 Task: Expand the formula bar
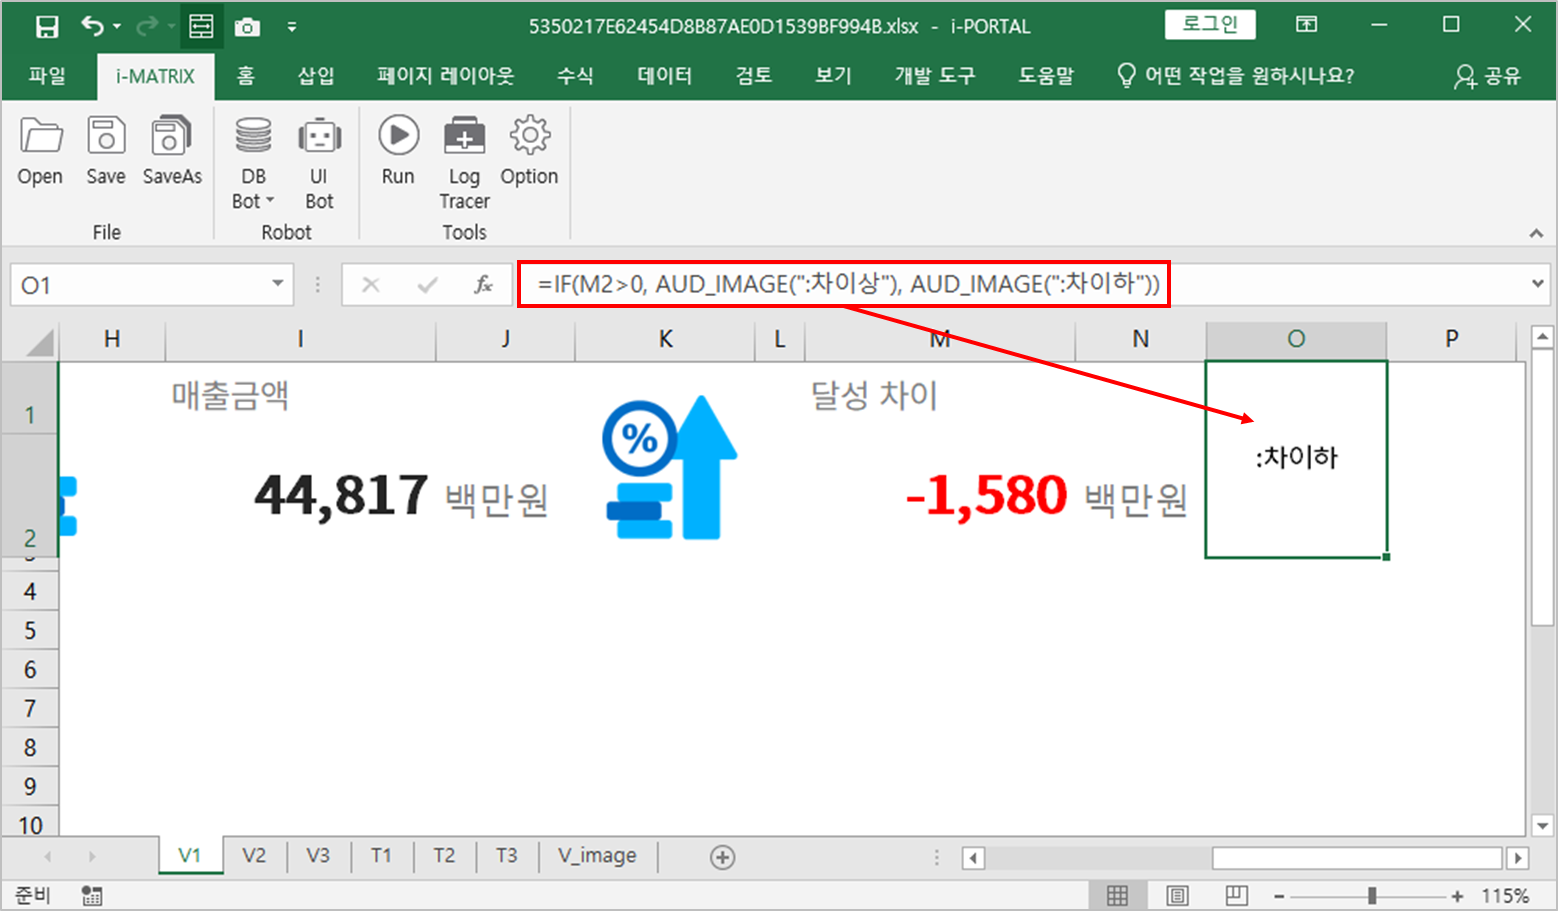[1537, 284]
